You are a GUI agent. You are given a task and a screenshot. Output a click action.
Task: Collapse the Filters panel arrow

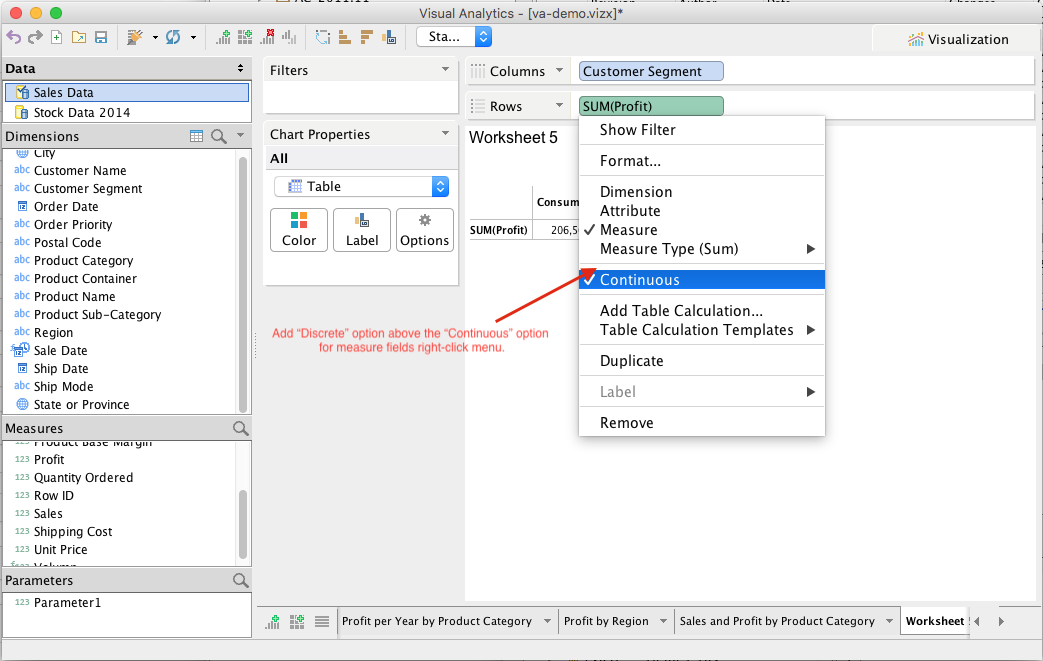pyautogui.click(x=445, y=69)
